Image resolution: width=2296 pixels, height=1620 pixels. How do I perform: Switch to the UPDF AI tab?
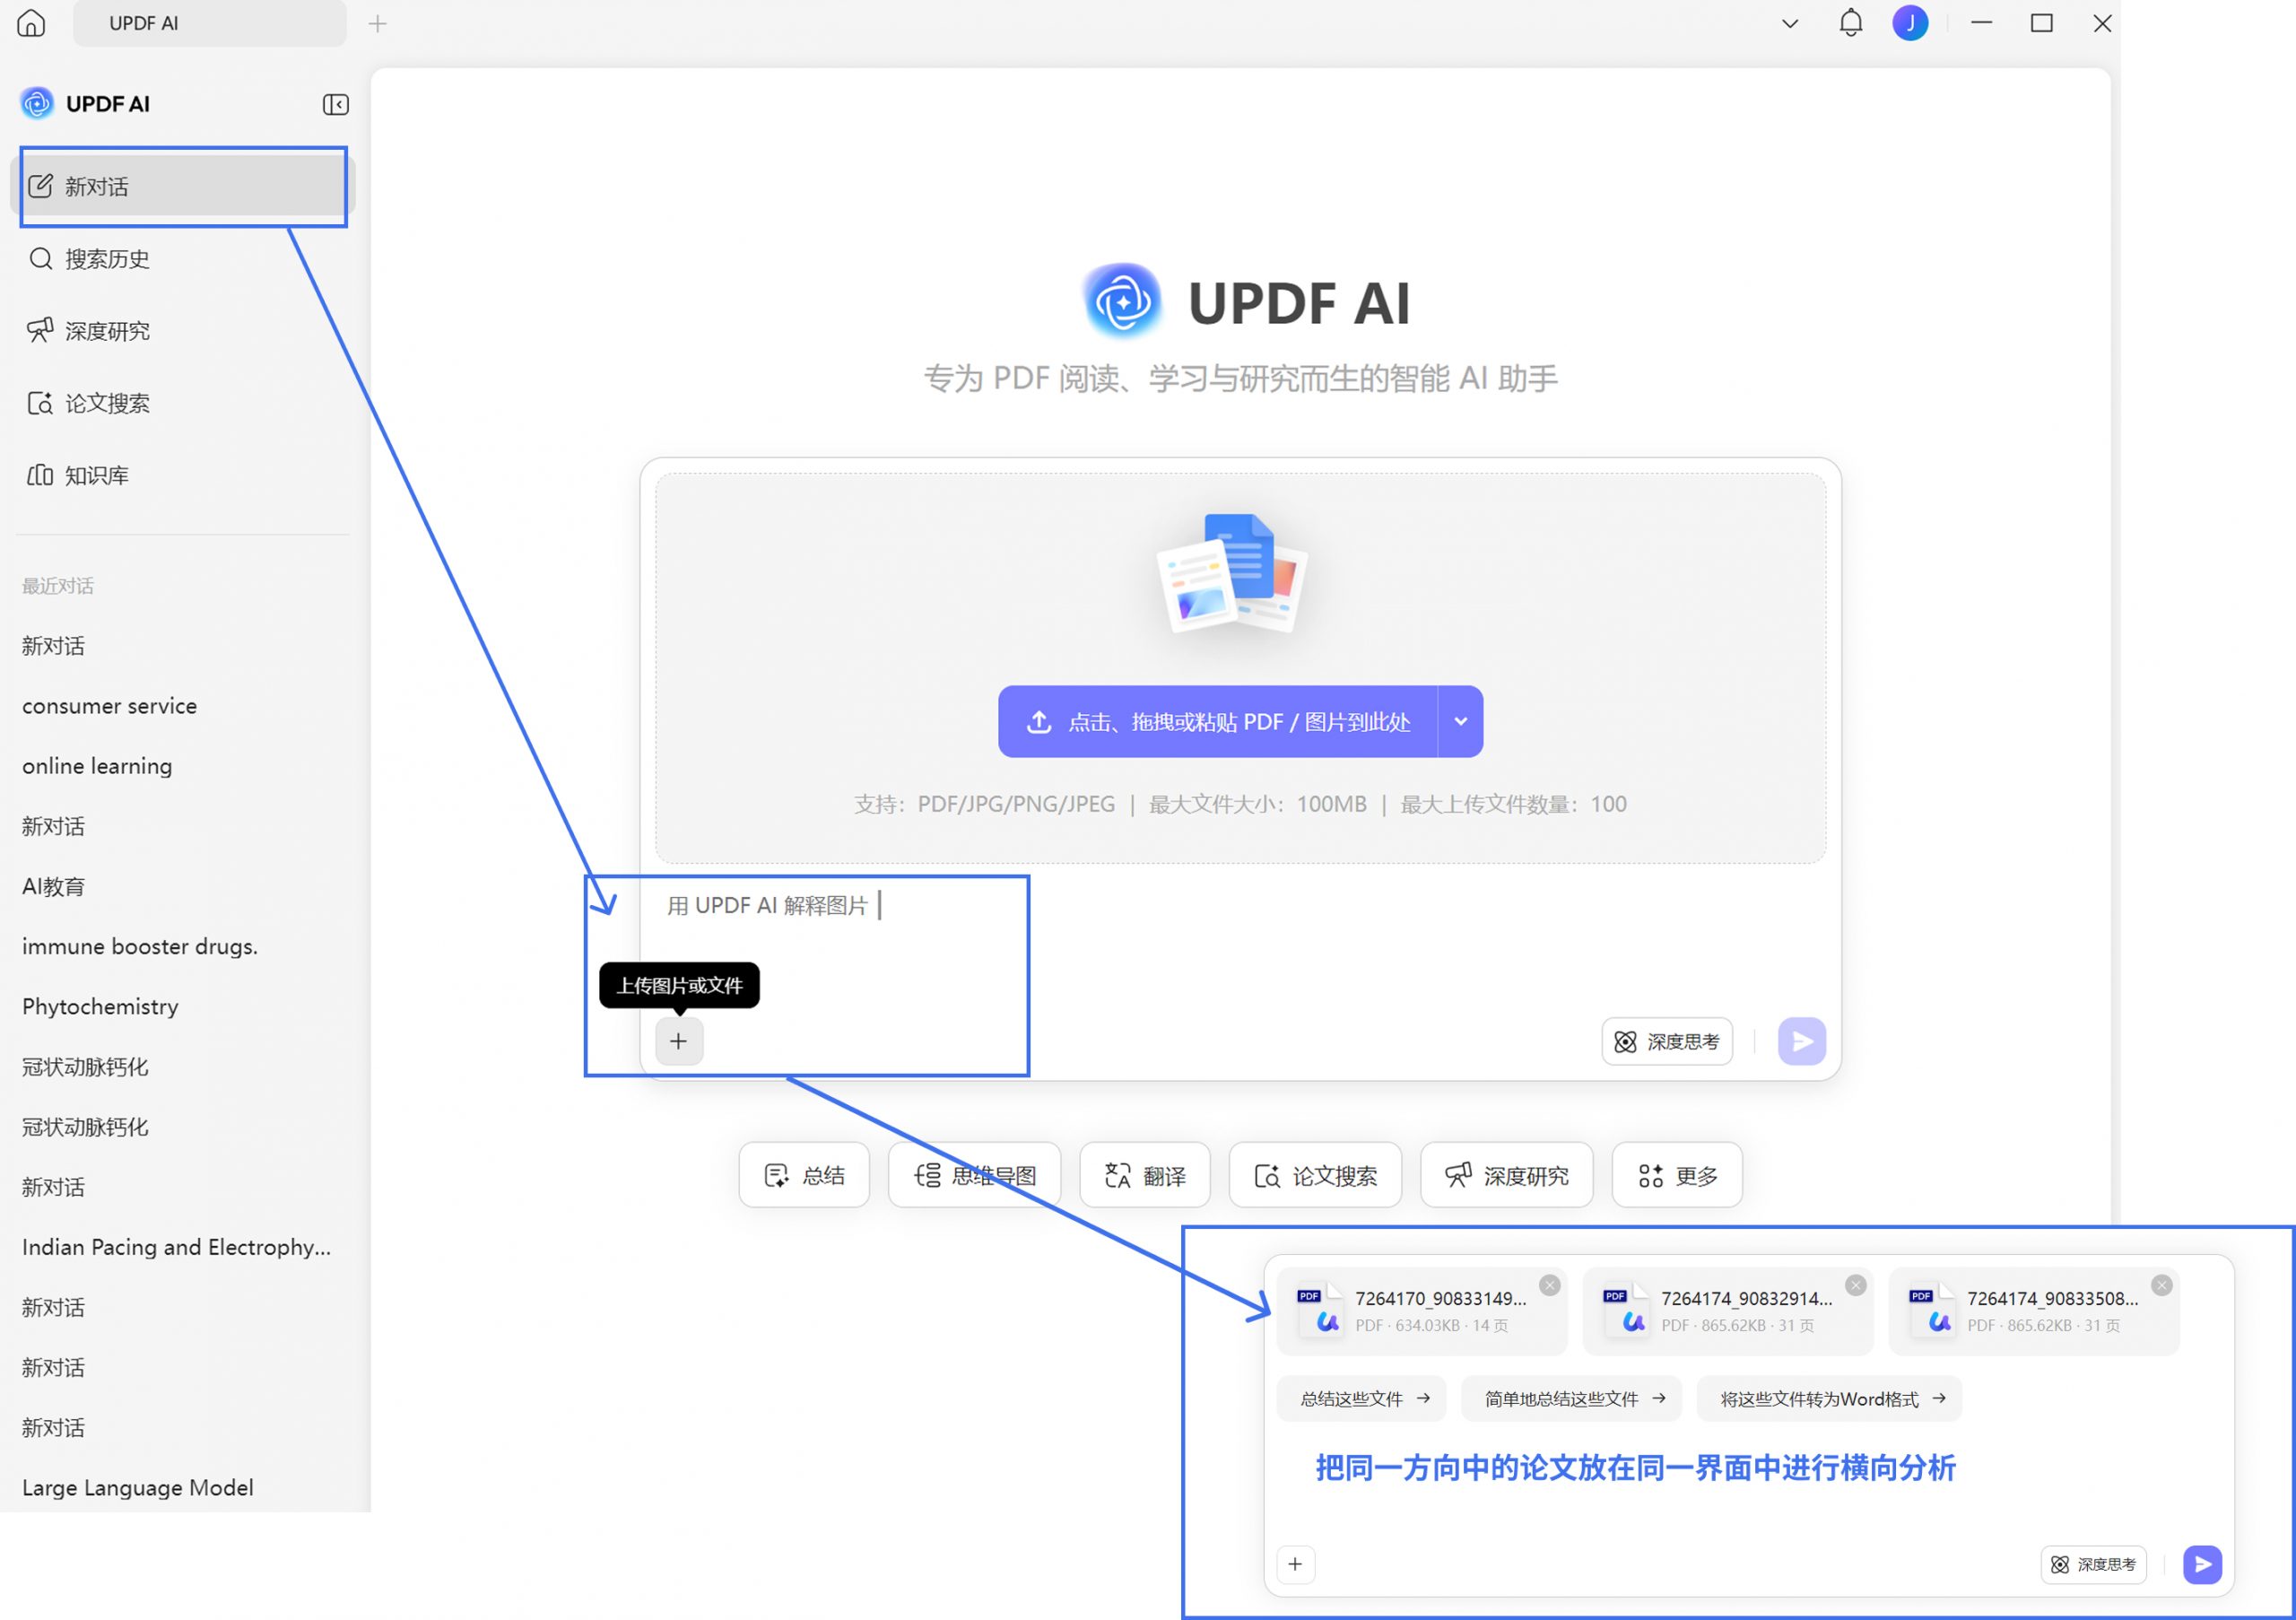coord(210,23)
